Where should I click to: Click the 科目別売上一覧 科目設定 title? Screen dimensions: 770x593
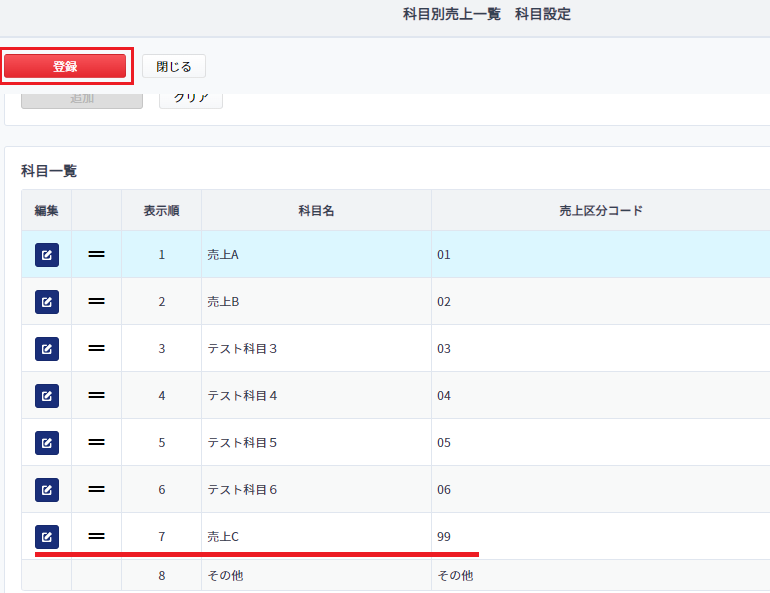pyautogui.click(x=487, y=14)
